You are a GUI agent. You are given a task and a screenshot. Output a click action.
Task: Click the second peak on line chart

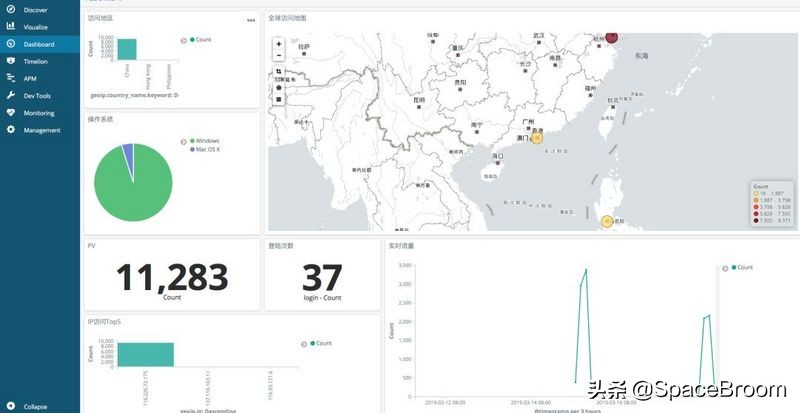point(709,315)
